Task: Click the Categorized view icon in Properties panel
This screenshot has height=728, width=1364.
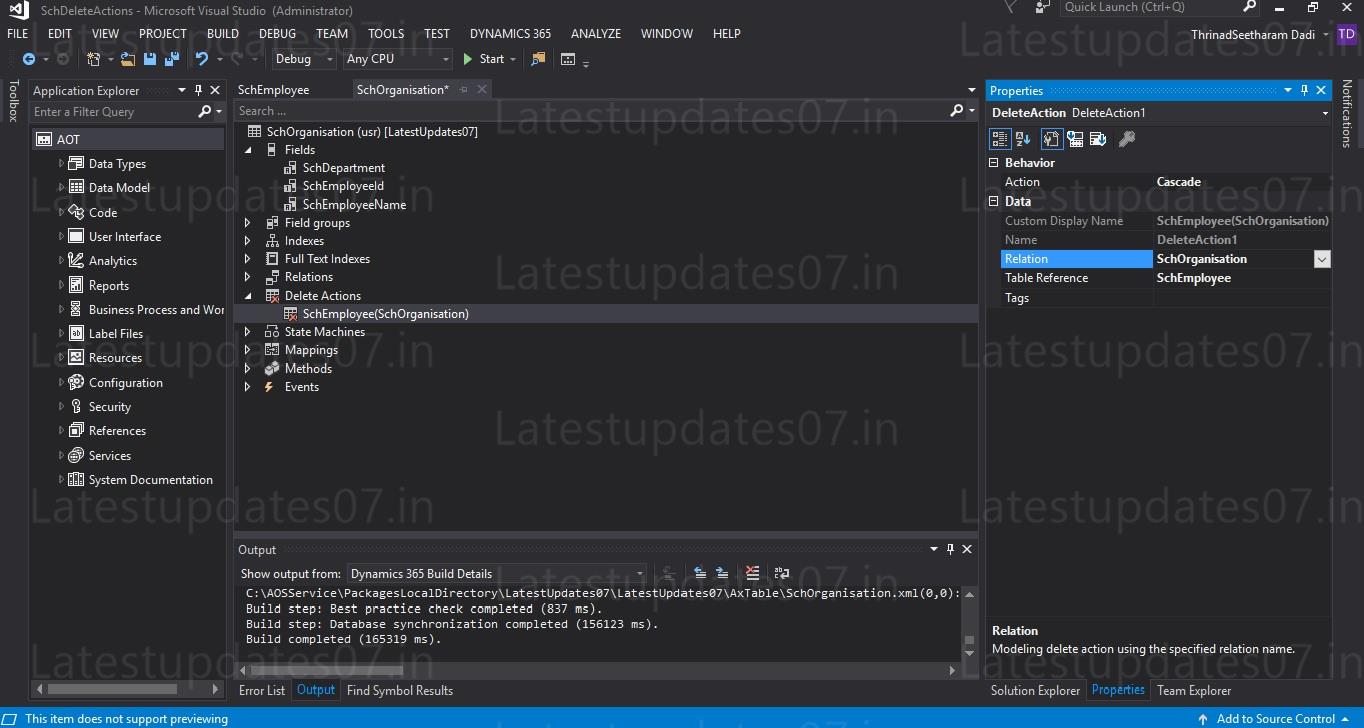Action: [x=999, y=139]
